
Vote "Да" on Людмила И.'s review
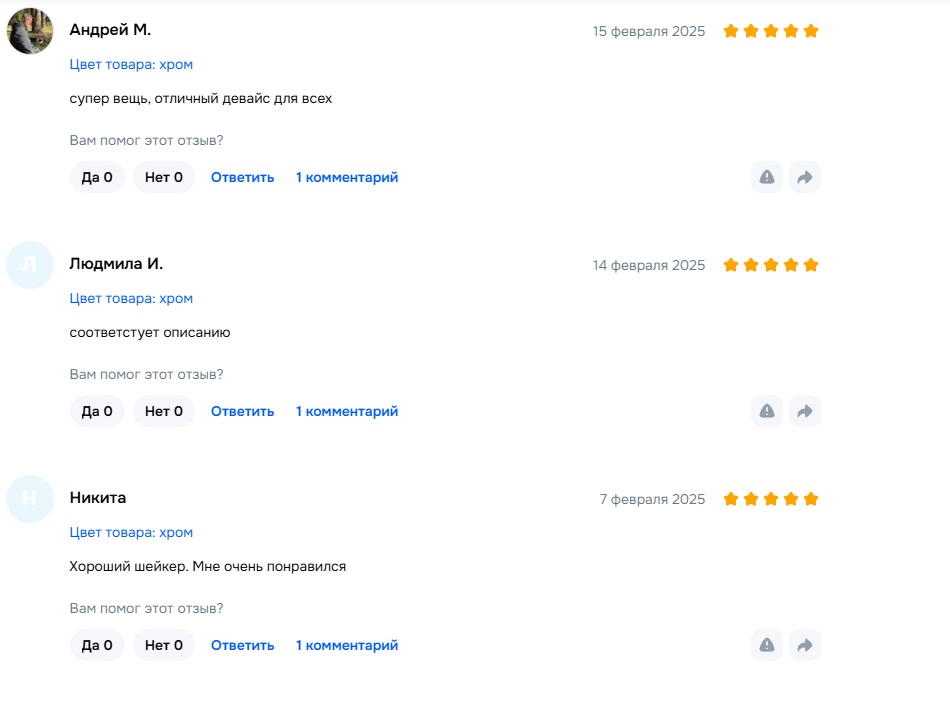97,411
